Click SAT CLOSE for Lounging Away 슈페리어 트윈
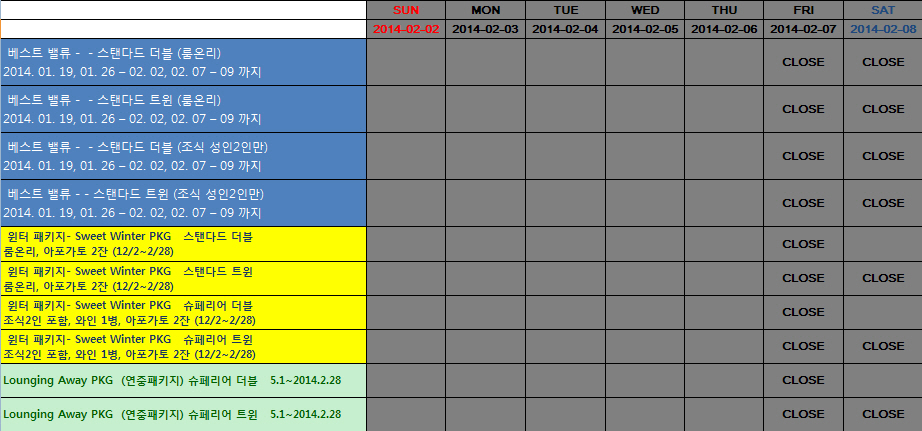Image resolution: width=922 pixels, height=431 pixels. tap(883, 415)
